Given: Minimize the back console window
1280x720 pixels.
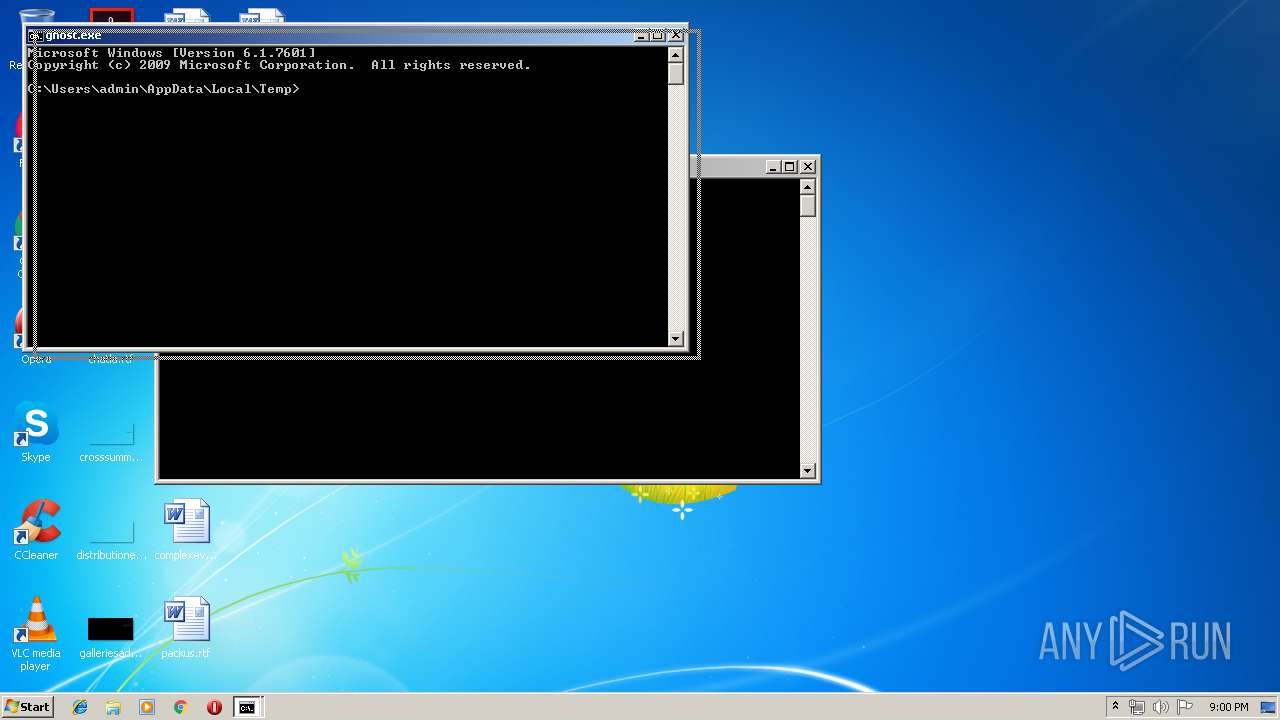Looking at the screenshot, I should [x=772, y=167].
